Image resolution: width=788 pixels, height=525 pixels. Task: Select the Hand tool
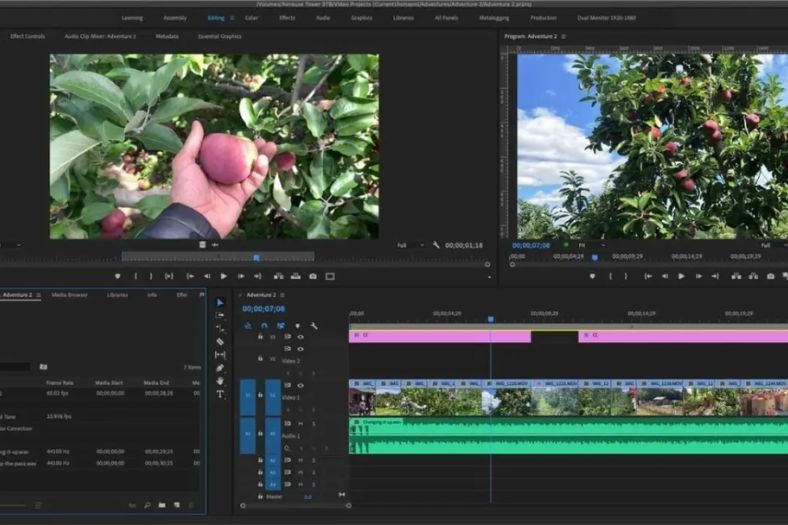coord(220,381)
